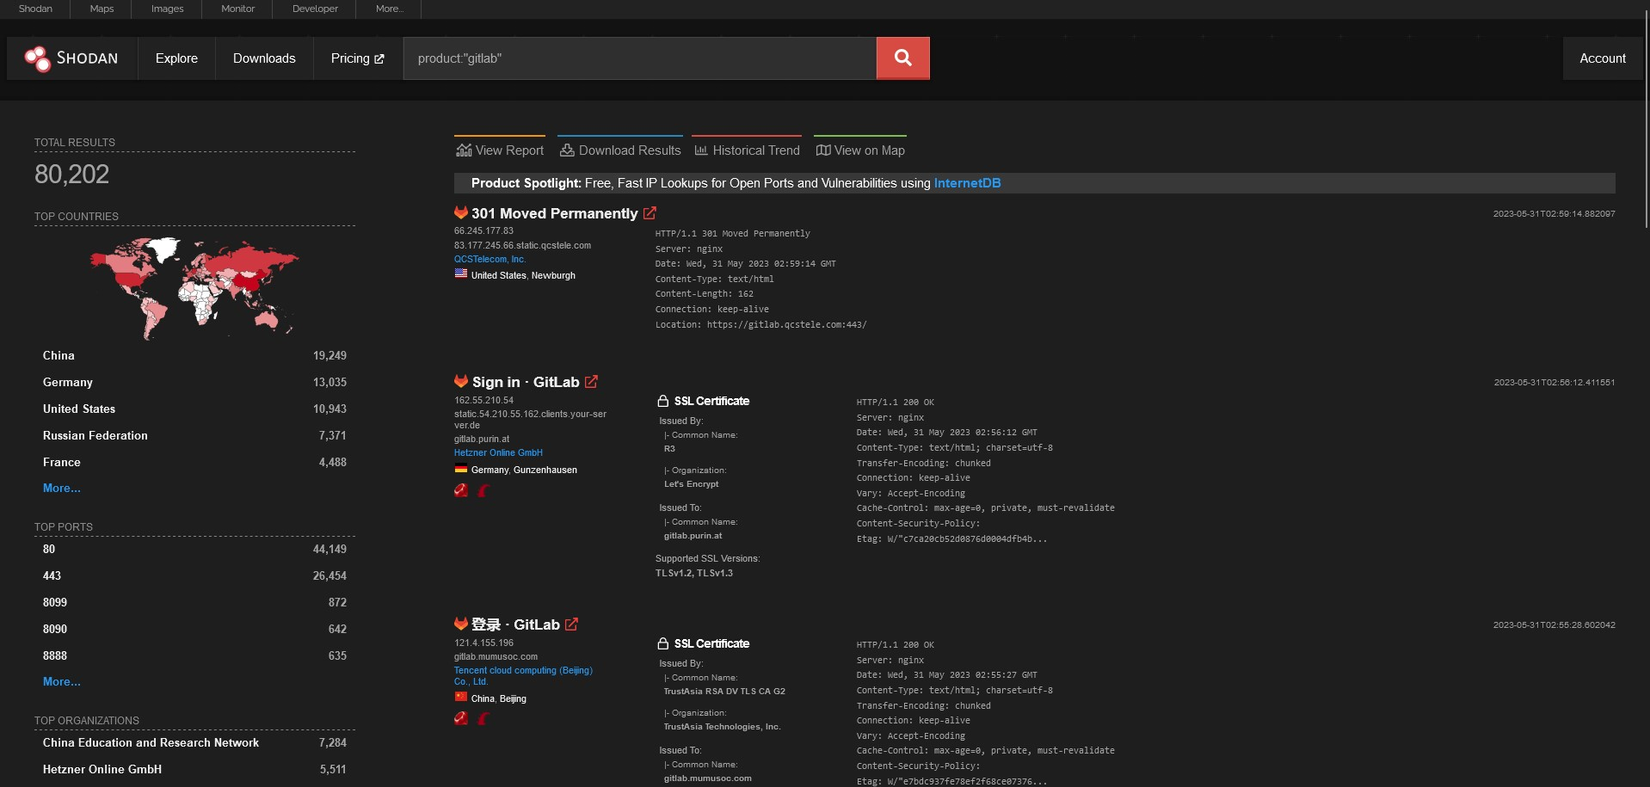Follow the InternetDB link in Product Spotlight
Image resolution: width=1650 pixels, height=787 pixels.
click(x=967, y=183)
